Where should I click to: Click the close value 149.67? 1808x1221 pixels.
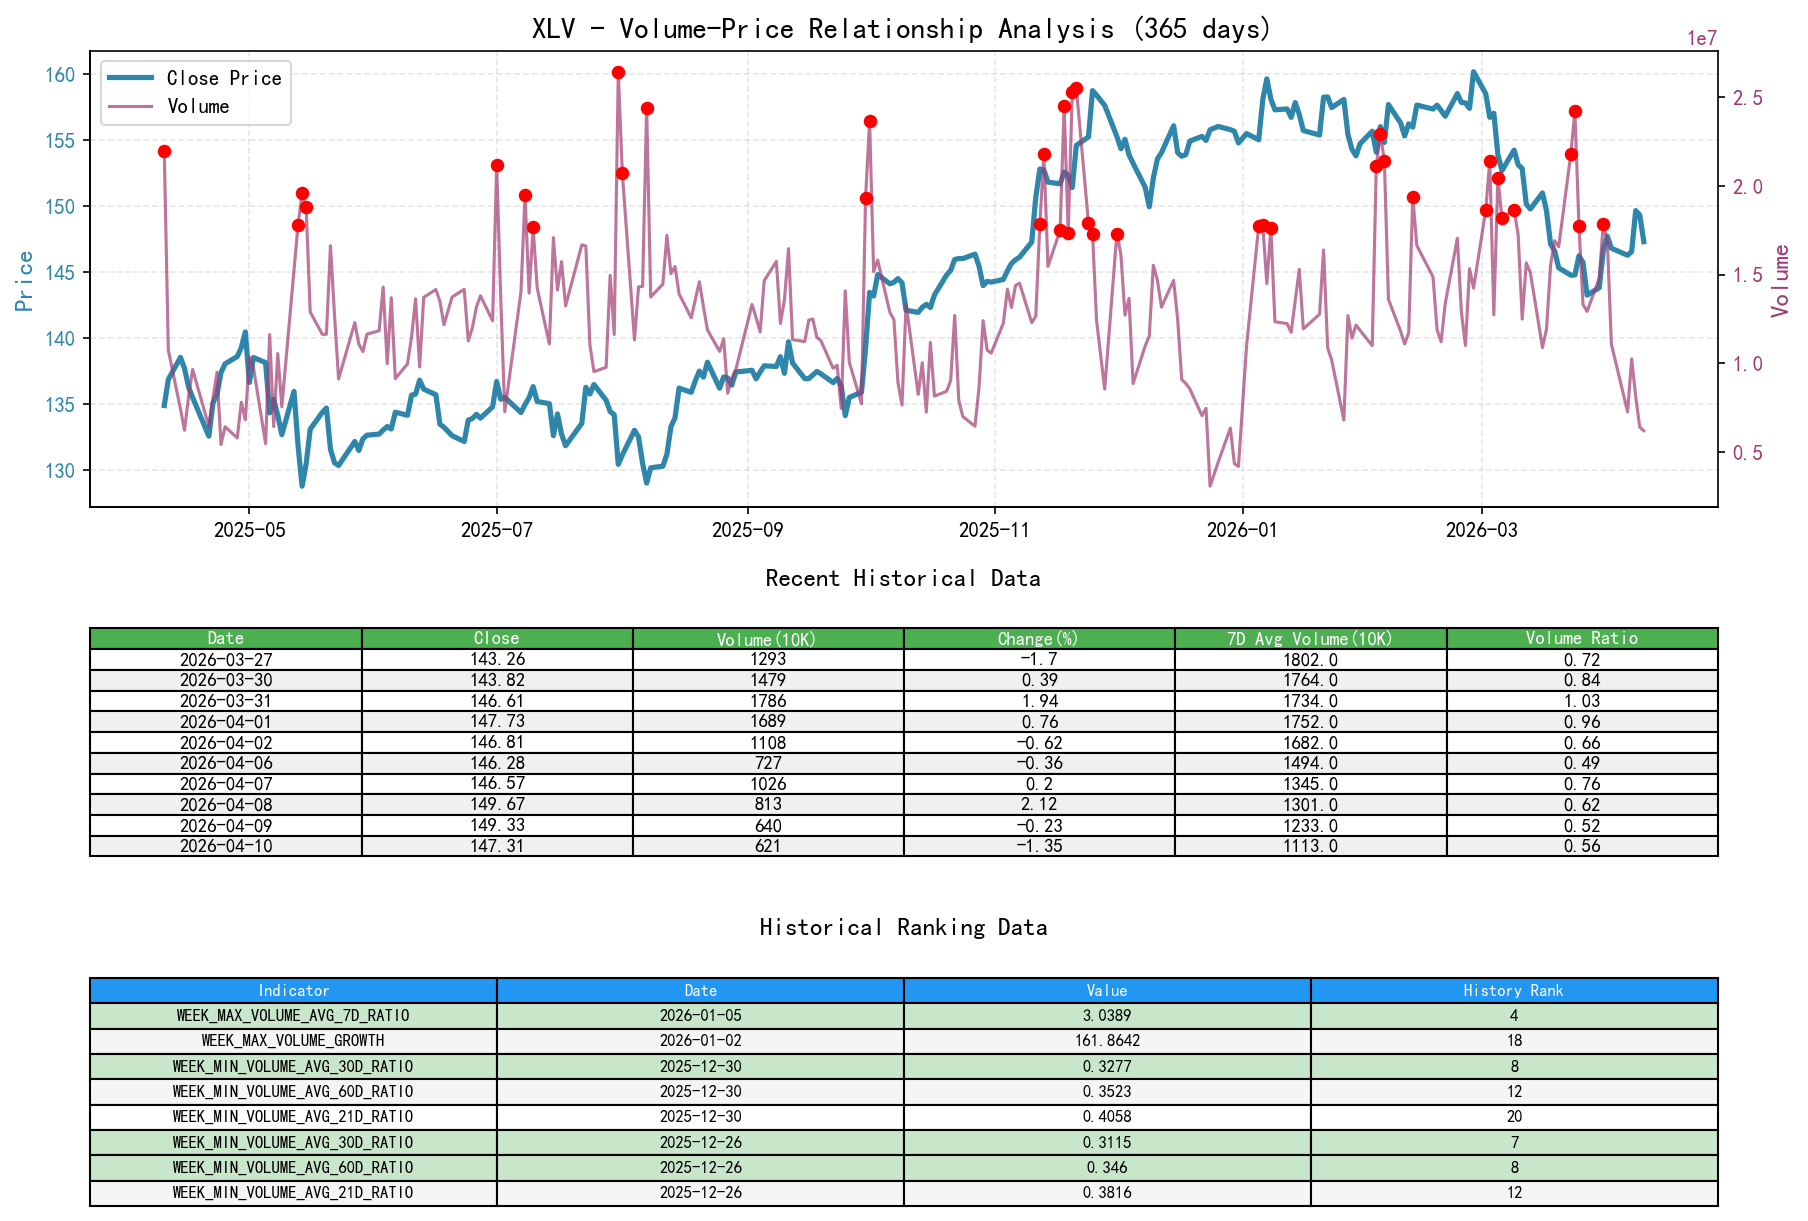click(x=497, y=805)
